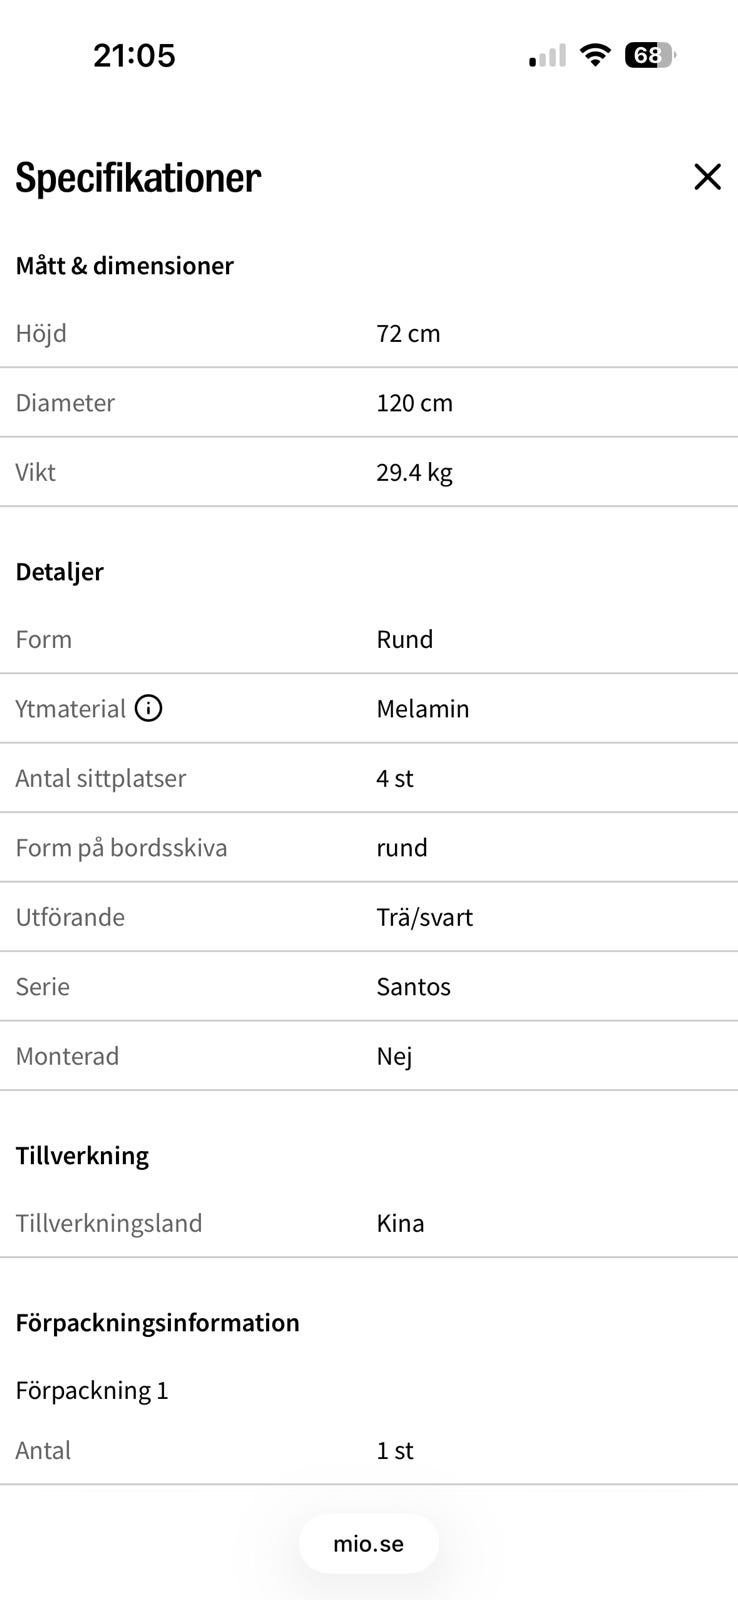
Task: Tap the battery level indicator
Action: [x=650, y=55]
